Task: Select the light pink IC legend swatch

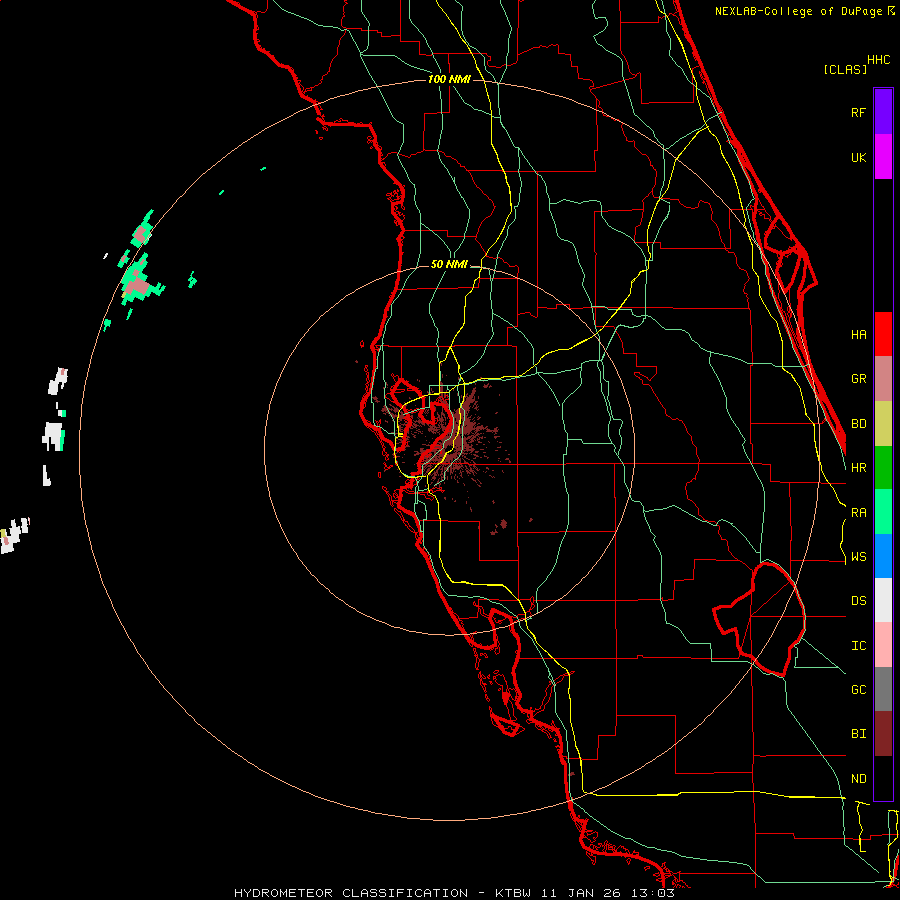Action: 883,645
